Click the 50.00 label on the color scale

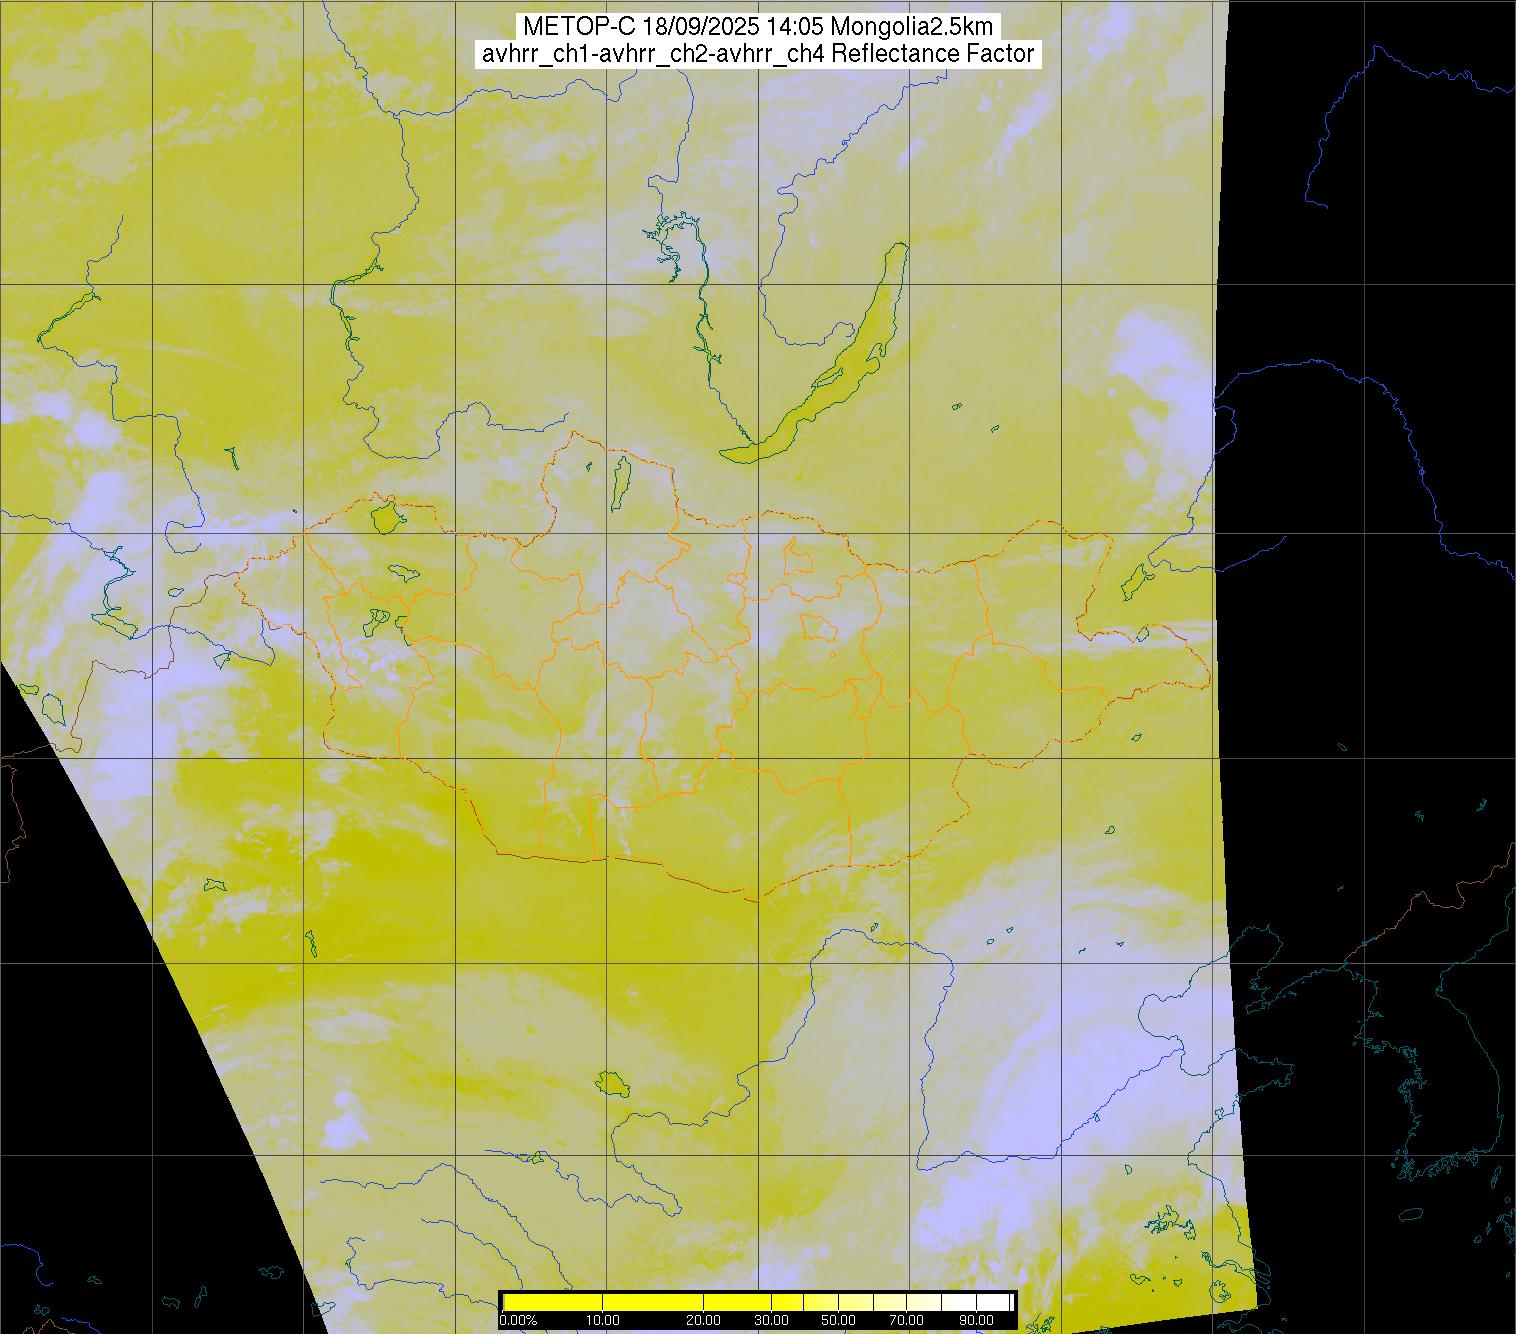(838, 1321)
